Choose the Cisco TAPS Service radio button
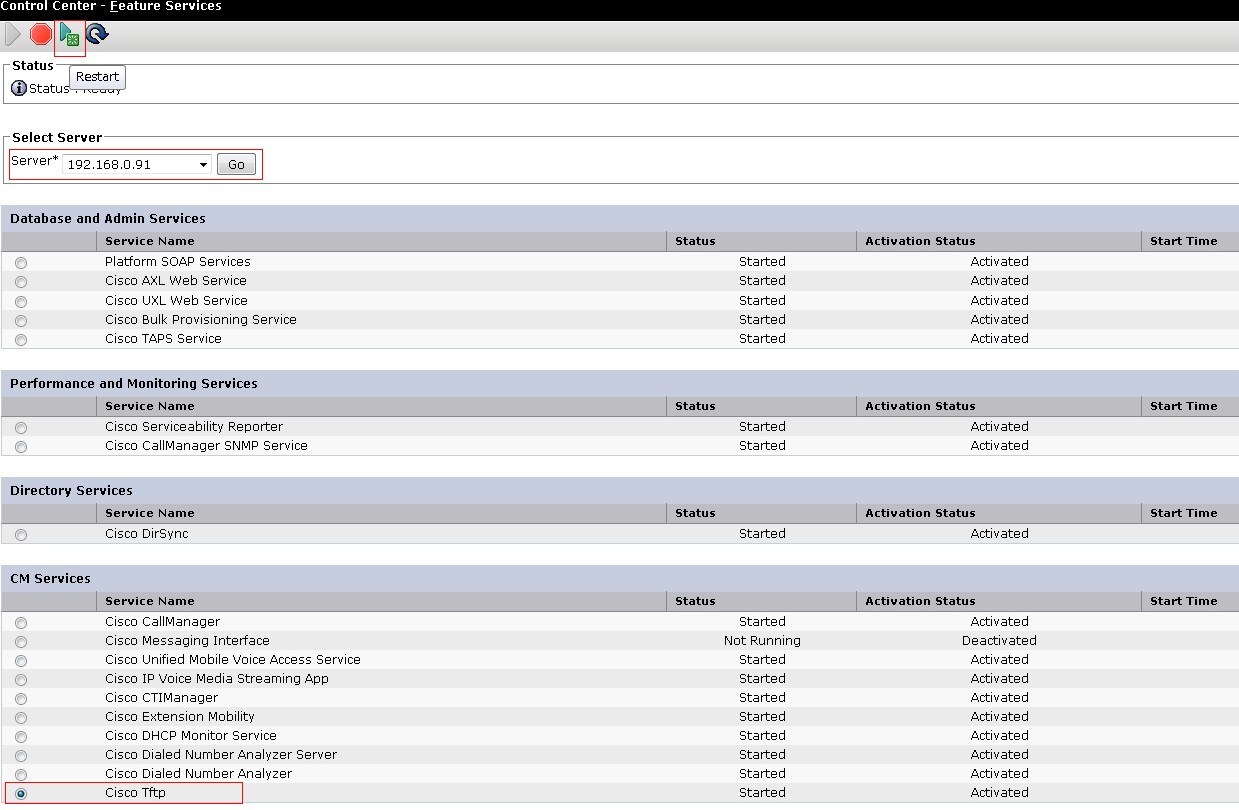Screen dimensions: 1239x810 (x=21, y=340)
